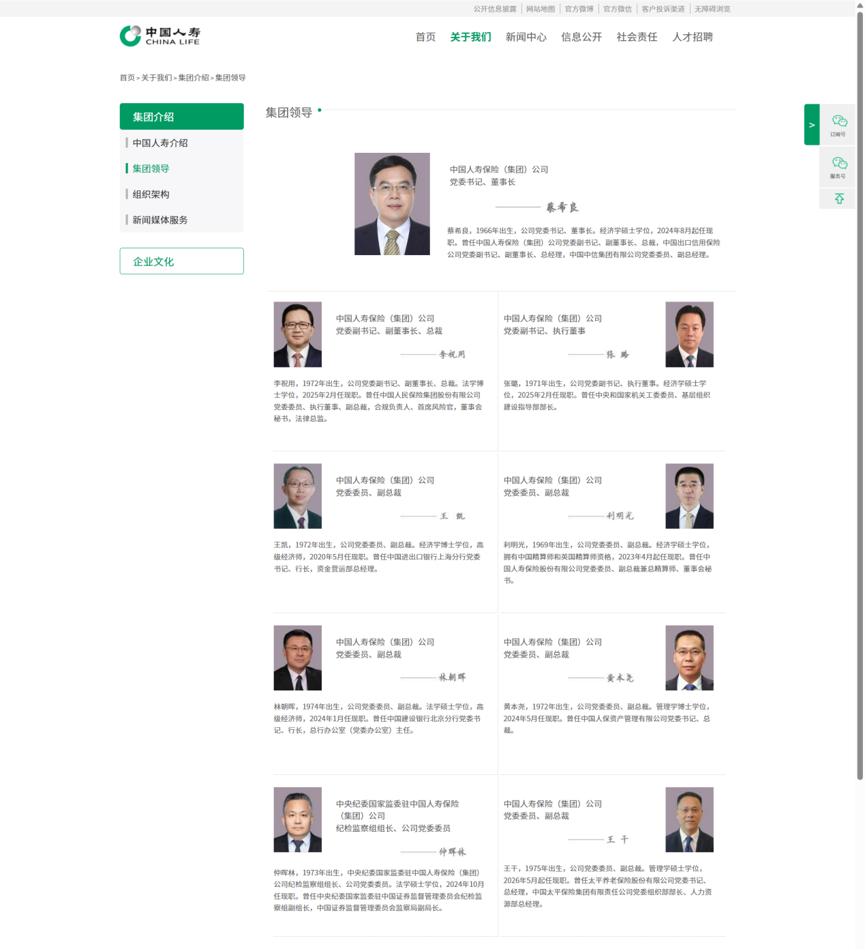The height and width of the screenshot is (949, 865).
Task: Click 网站地图 top link
Action: click(541, 9)
